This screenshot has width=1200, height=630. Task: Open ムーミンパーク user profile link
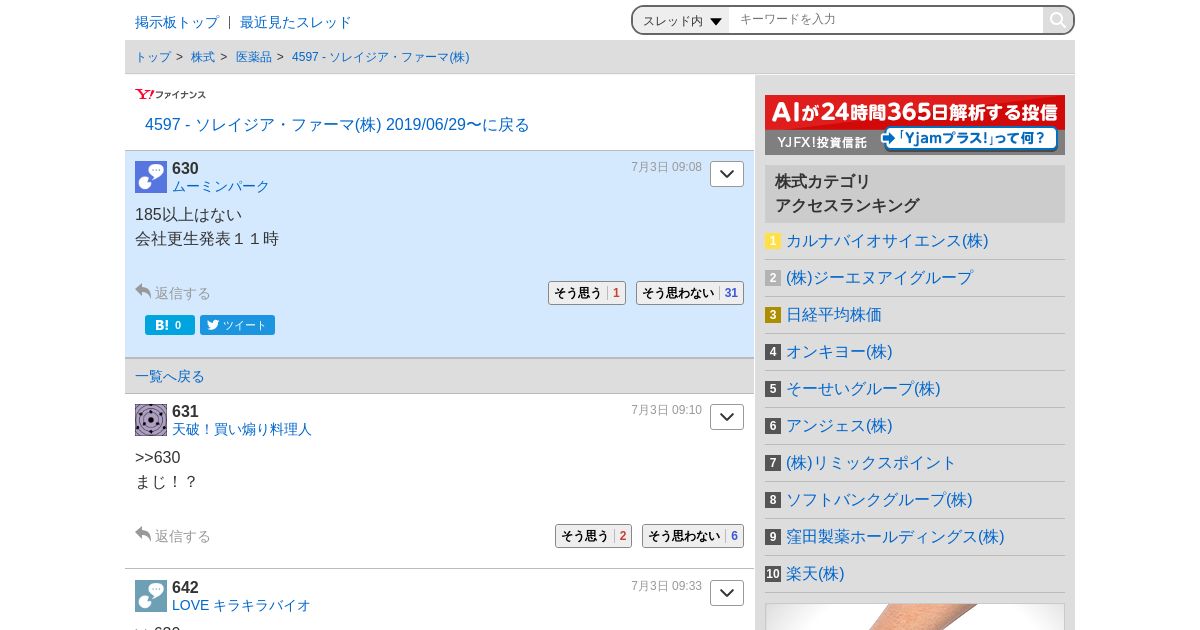click(221, 186)
